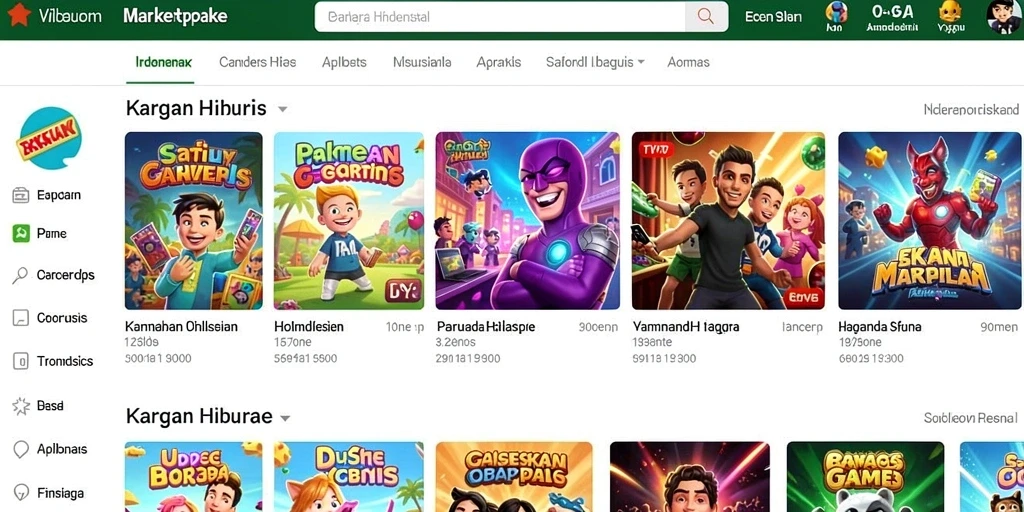
Task: Click the Tronidsics sidebar label
Action: [x=65, y=361]
